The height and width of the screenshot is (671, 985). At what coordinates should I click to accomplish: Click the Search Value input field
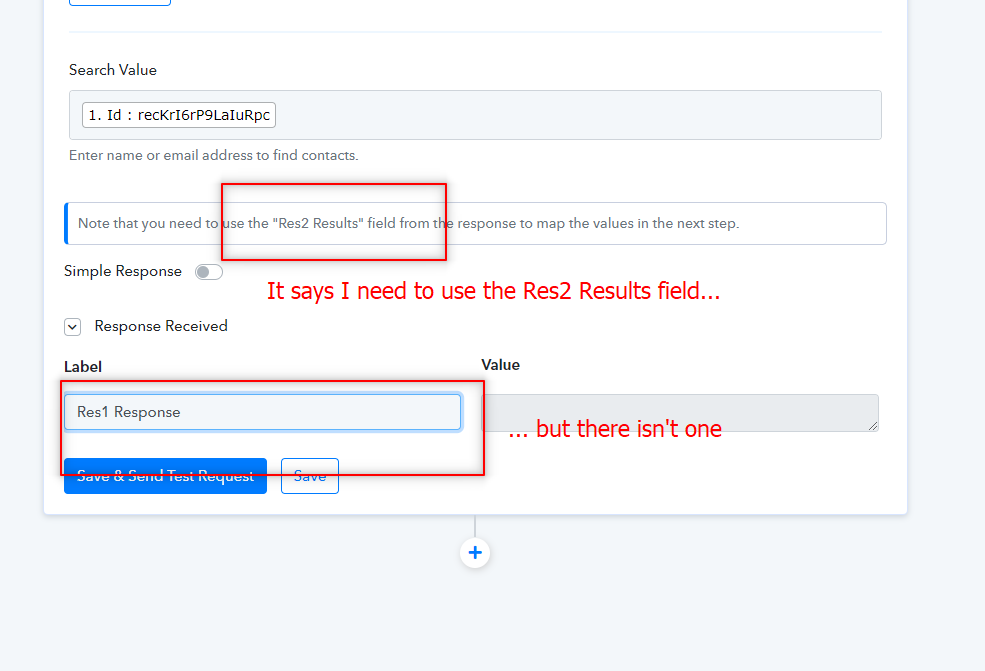tap(475, 115)
